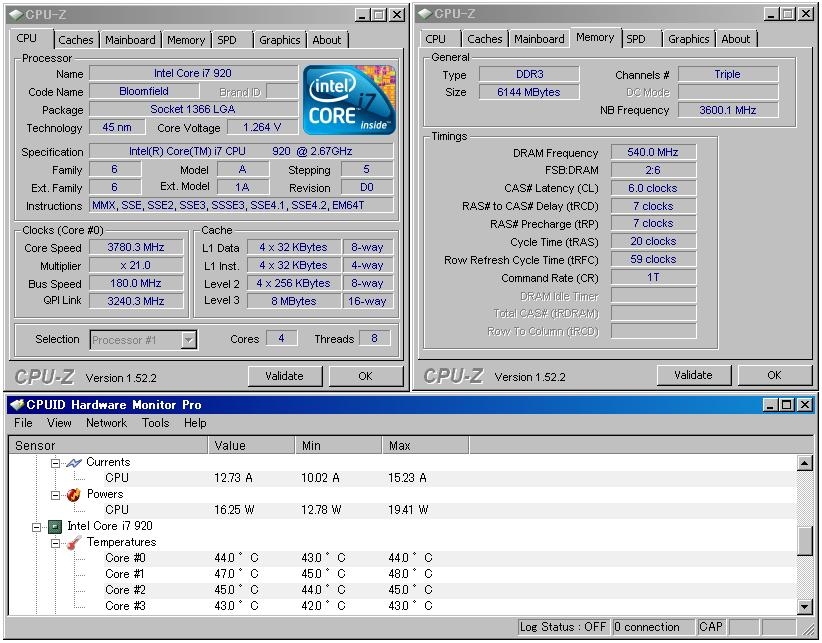Screen dimensions: 822x643
Task: Click the Currents lightning graph icon
Action: [73, 462]
